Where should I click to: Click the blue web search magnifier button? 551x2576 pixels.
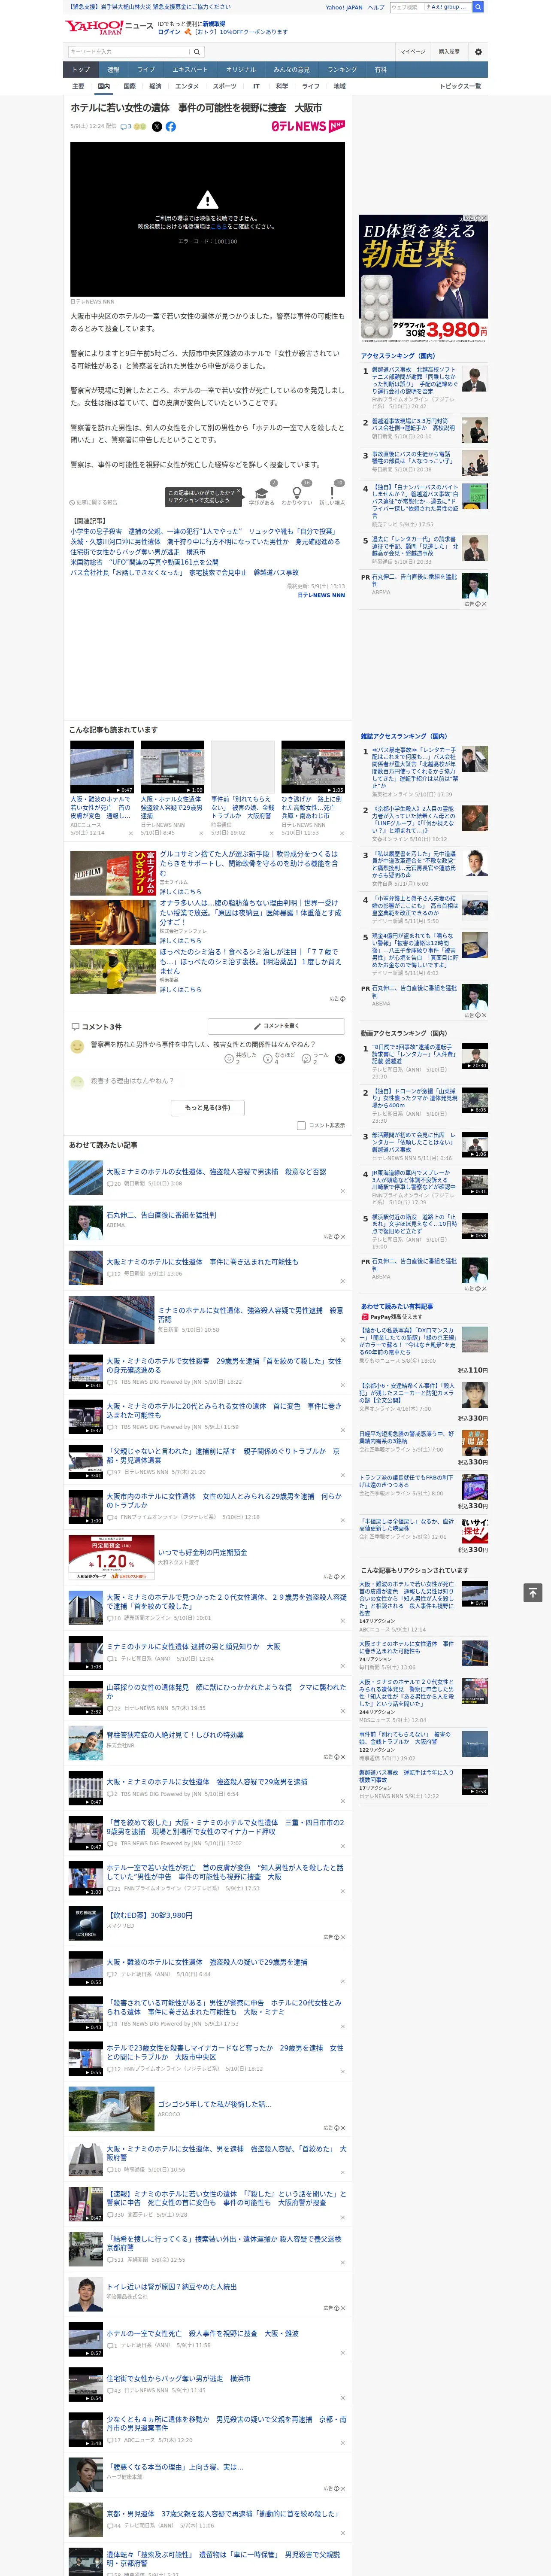pyautogui.click(x=478, y=7)
